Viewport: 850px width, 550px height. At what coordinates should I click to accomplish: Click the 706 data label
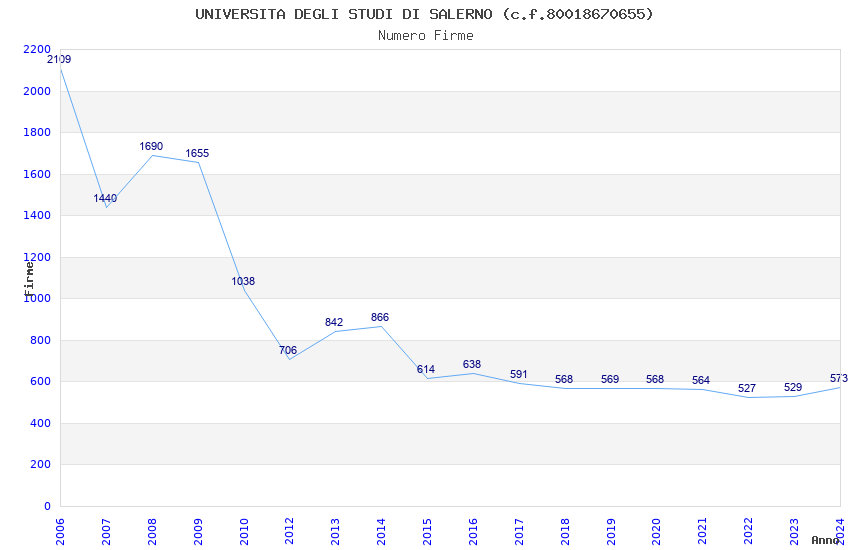[288, 351]
